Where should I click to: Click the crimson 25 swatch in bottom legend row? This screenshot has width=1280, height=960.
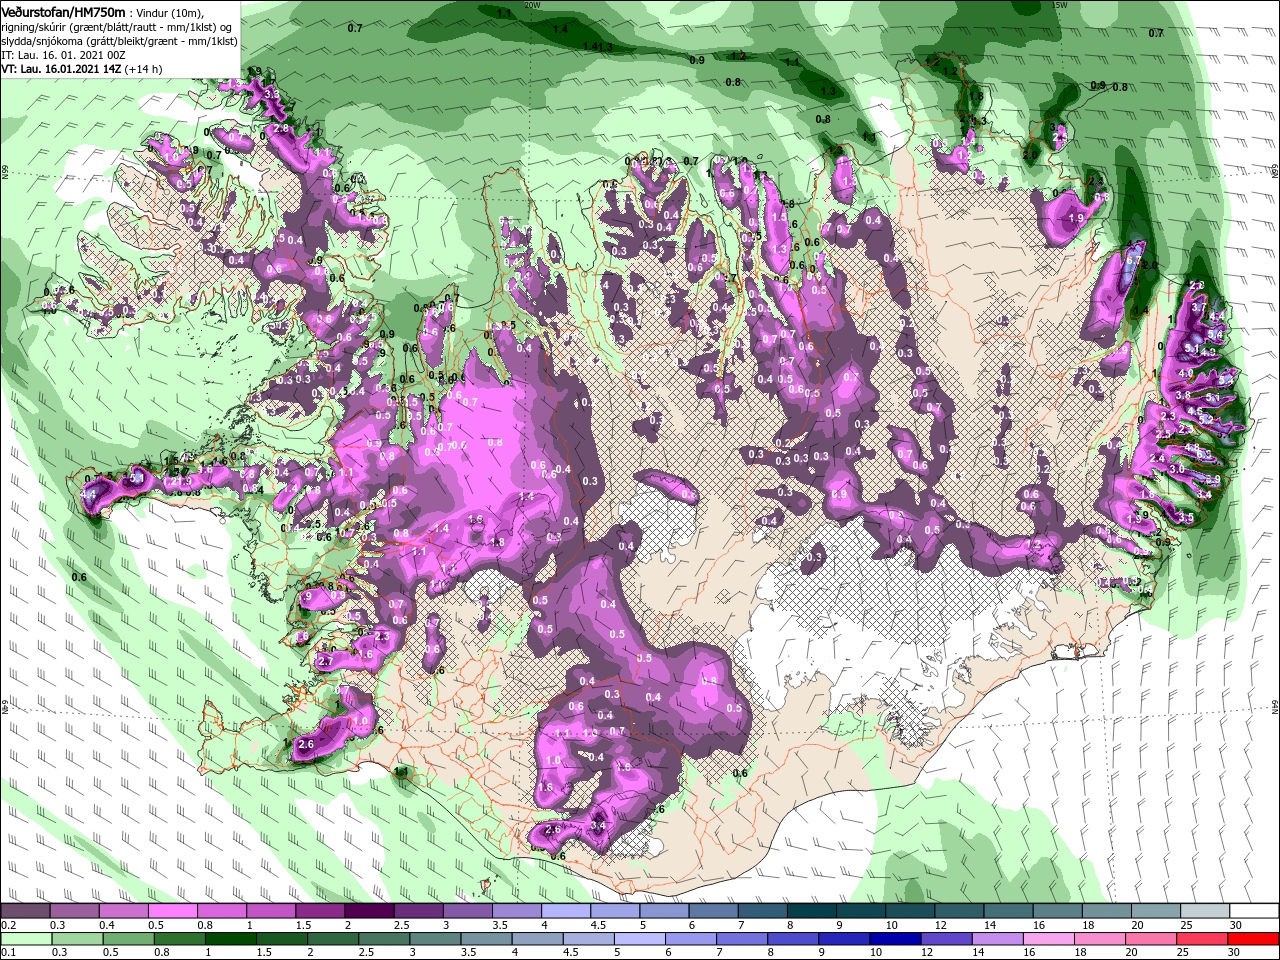pyautogui.click(x=1202, y=939)
